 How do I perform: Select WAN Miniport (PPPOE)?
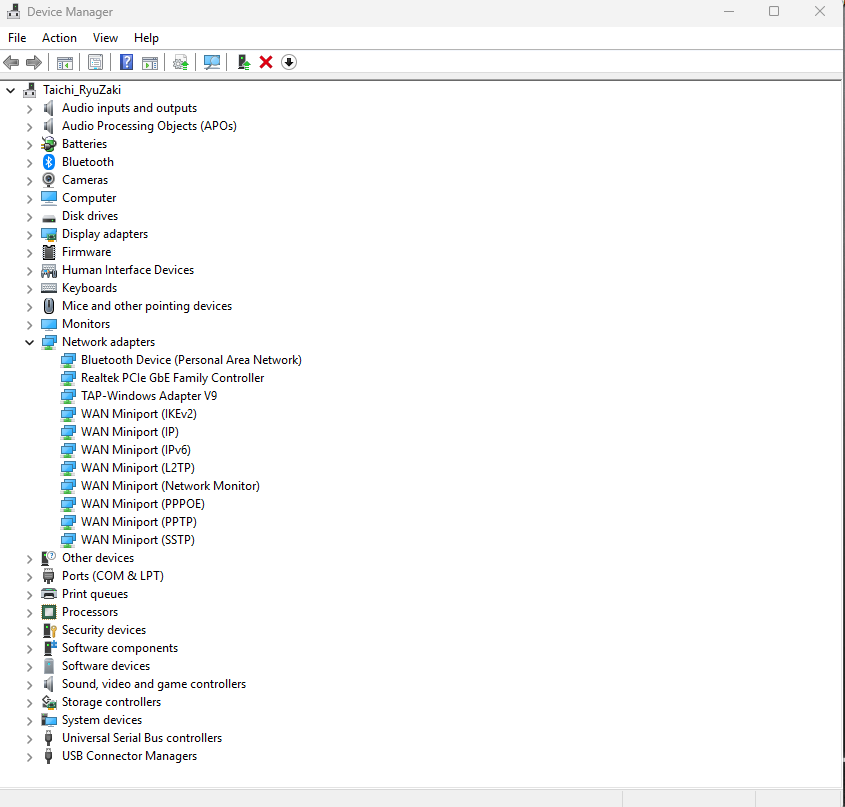pos(142,503)
